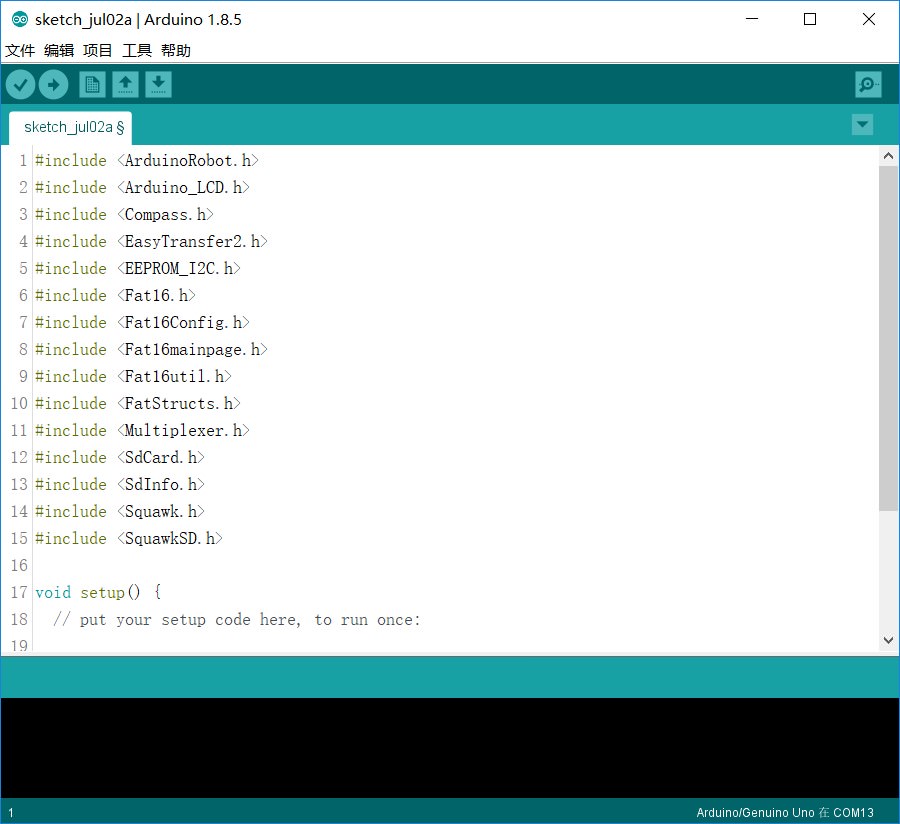Click the FatStructs.h include line
The width and height of the screenshot is (900, 824).
point(138,403)
